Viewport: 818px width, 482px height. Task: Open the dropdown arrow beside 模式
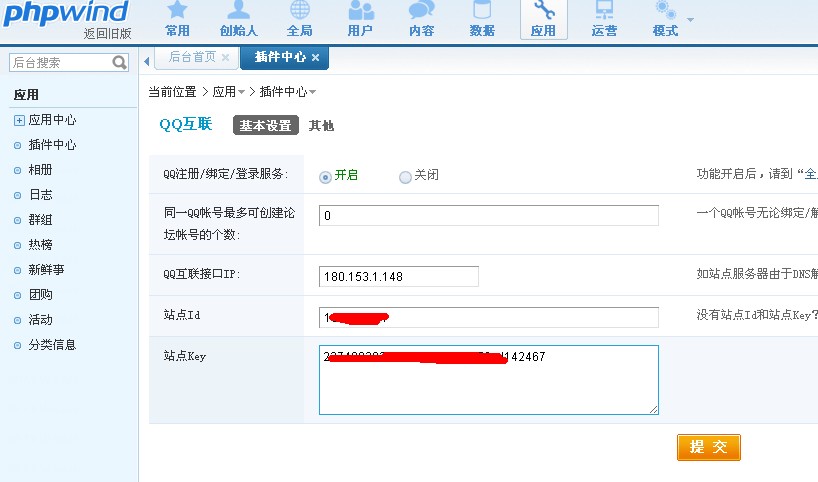tap(690, 20)
